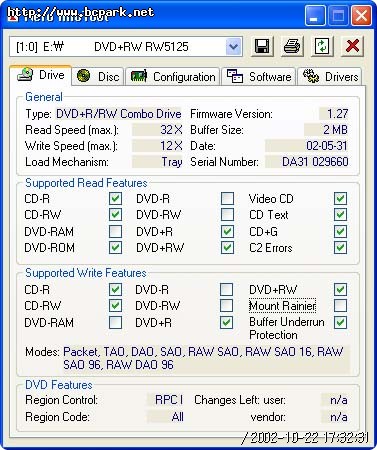Toggle DVD-RW read feature checkbox
The image size is (377, 450).
[x=227, y=215]
